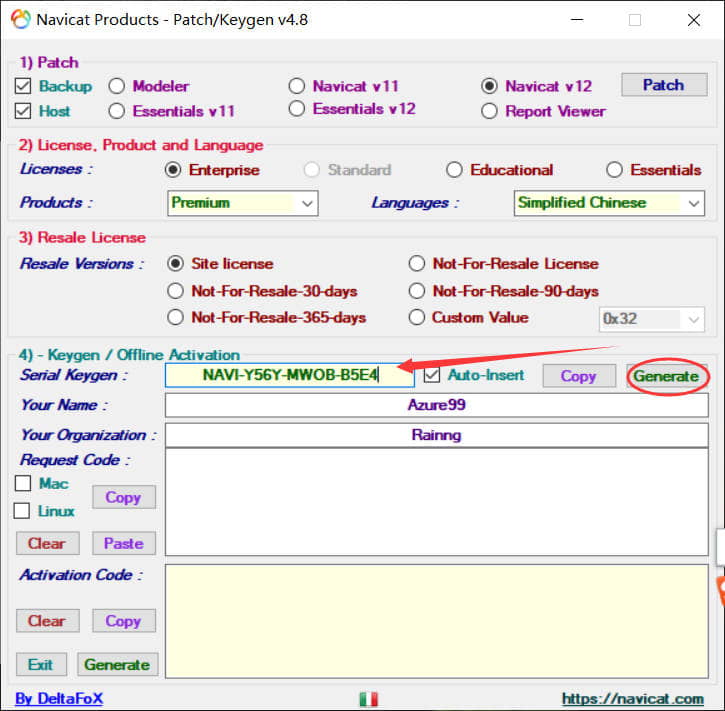Click the Your Name field containing Azure99
Viewport: 725px width, 711px height.
click(436, 405)
